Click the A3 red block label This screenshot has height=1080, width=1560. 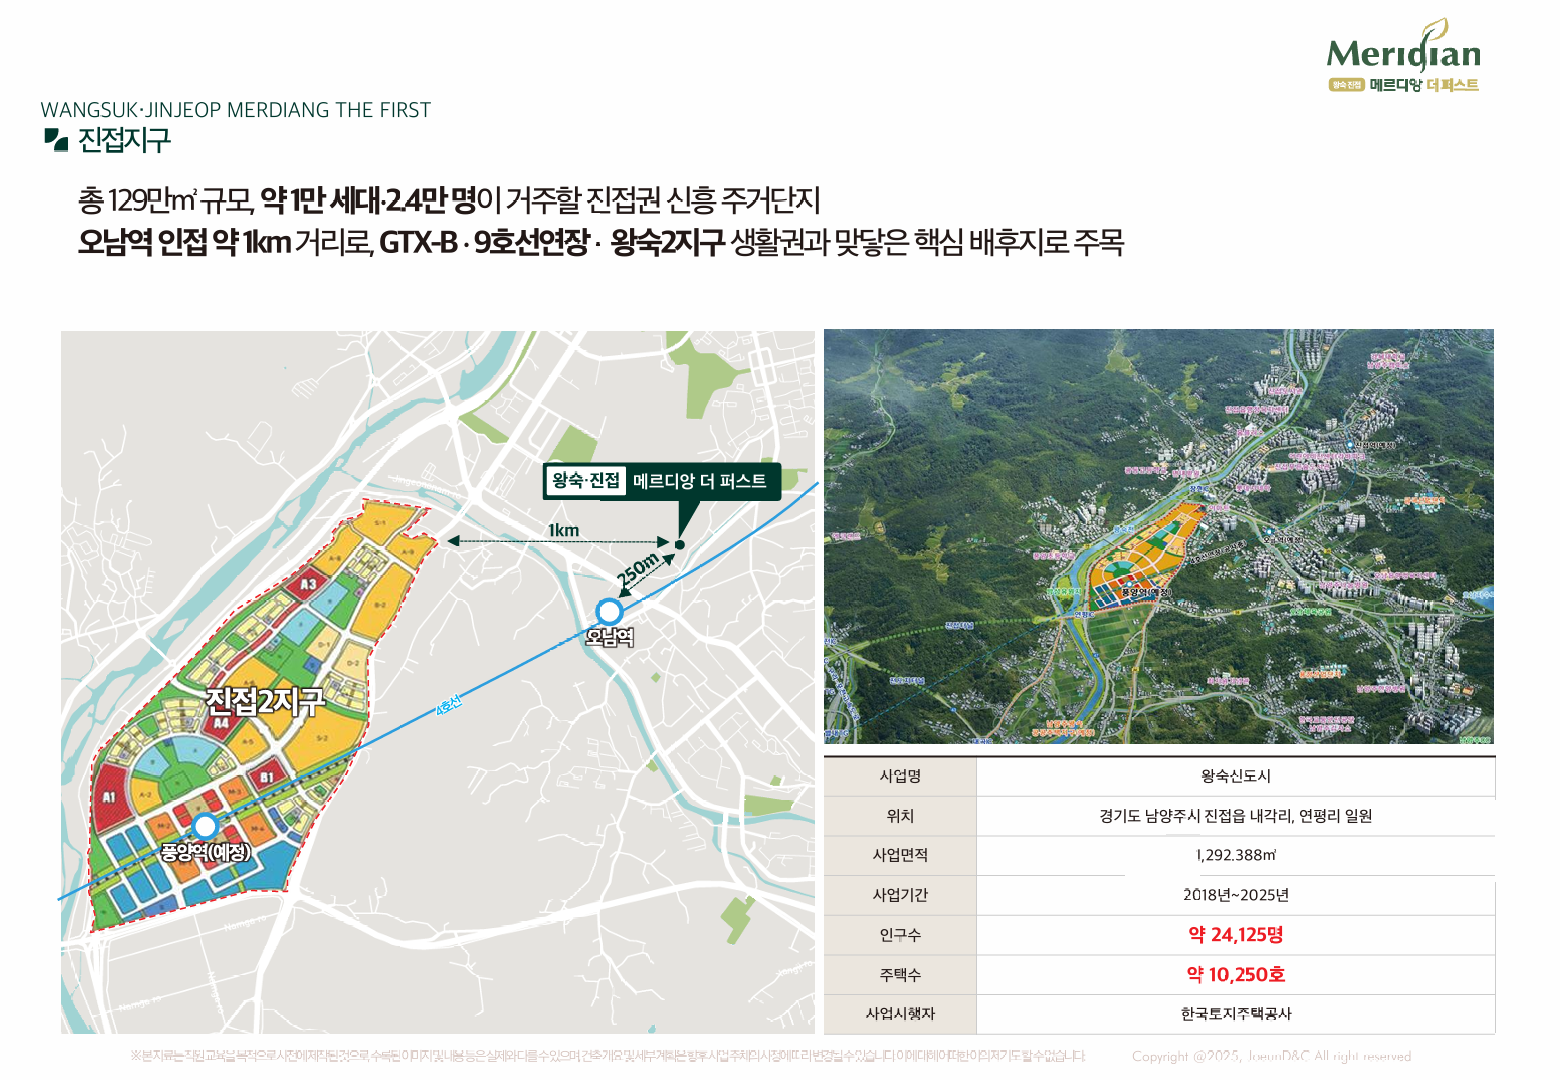[308, 584]
